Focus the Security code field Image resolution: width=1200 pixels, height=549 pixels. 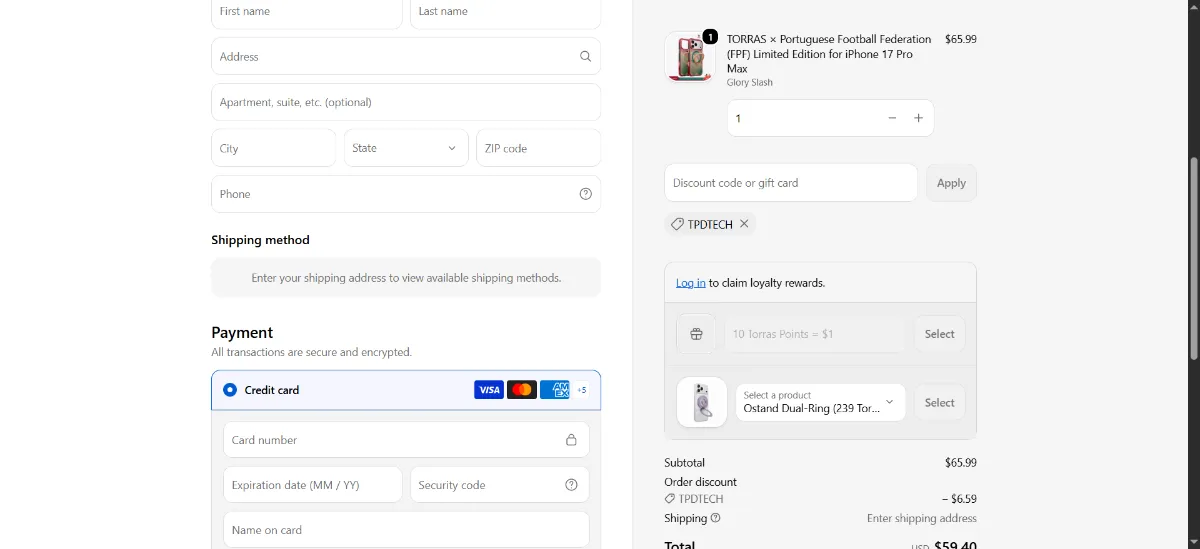pyautogui.click(x=499, y=485)
